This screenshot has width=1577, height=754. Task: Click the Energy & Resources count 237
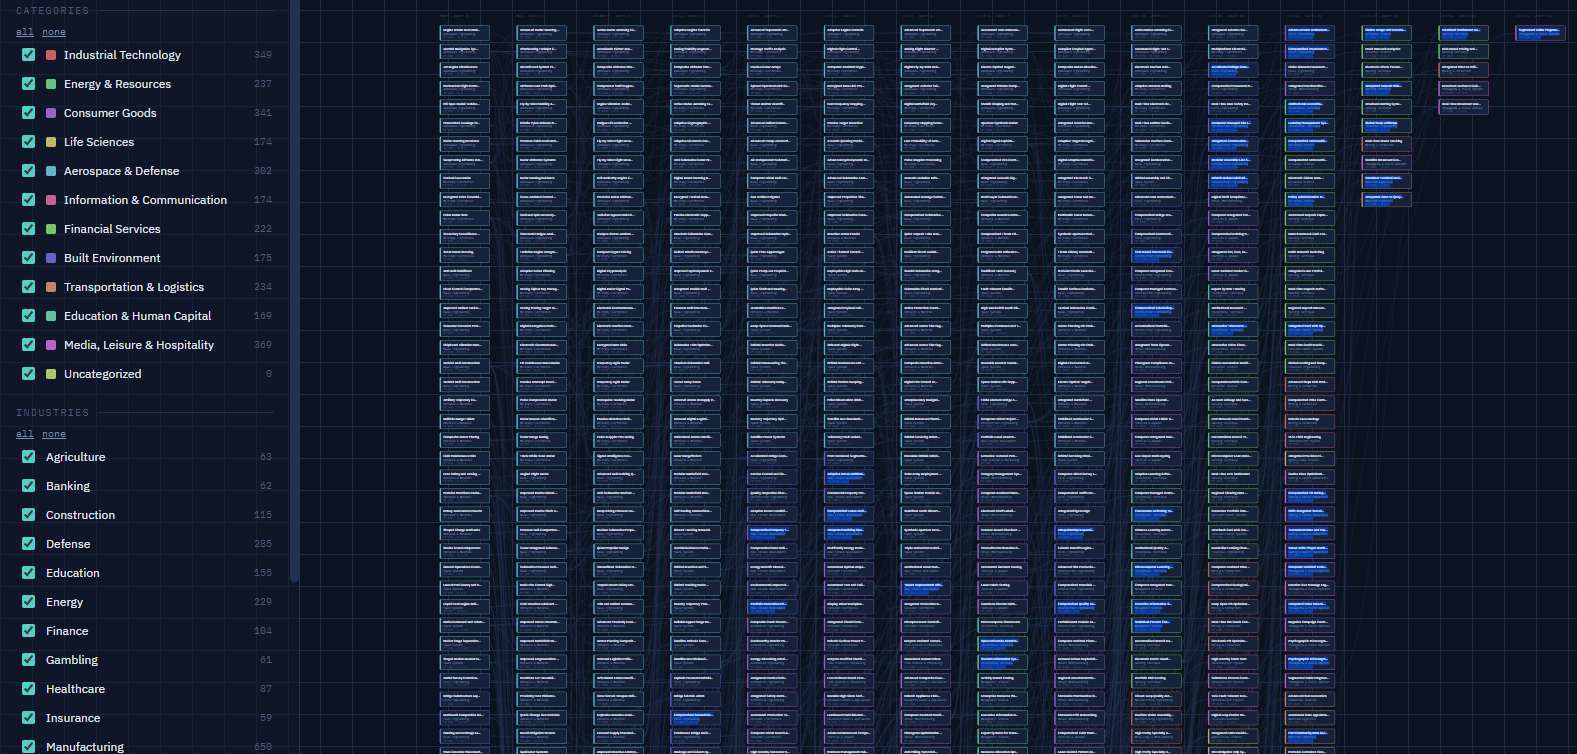(x=263, y=84)
